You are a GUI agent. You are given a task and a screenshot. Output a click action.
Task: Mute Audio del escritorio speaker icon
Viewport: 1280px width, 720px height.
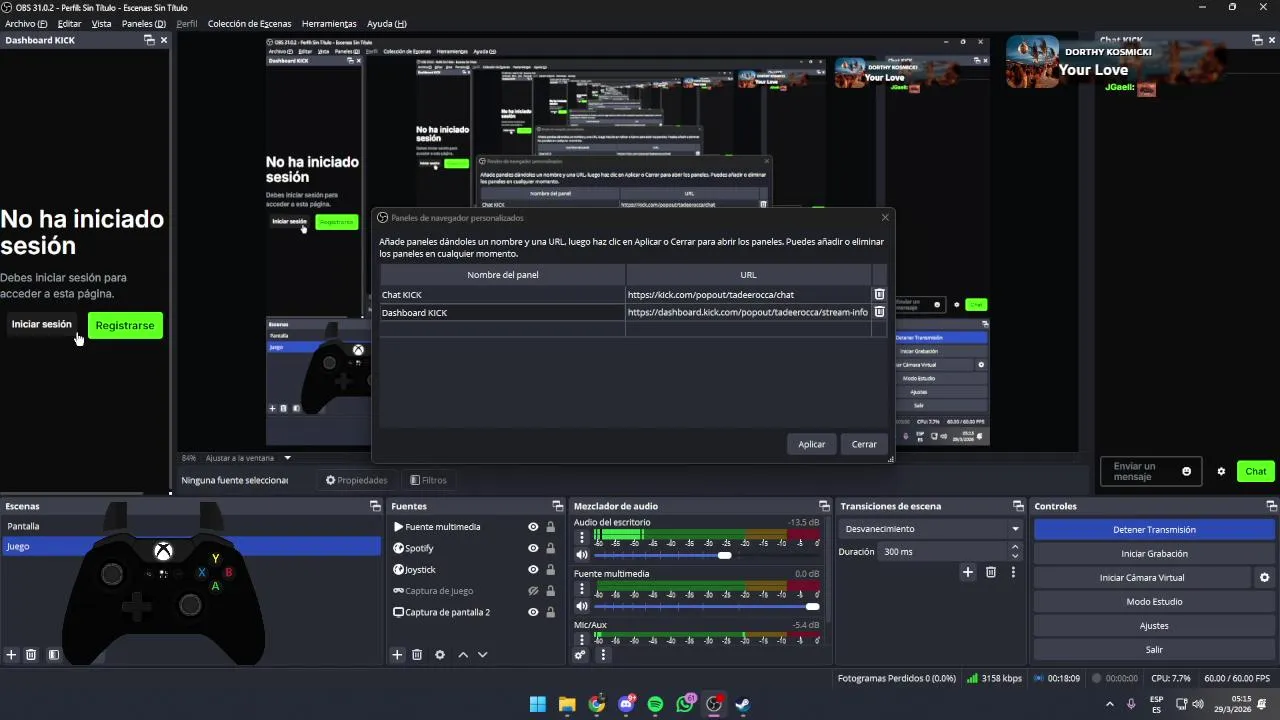click(x=581, y=555)
